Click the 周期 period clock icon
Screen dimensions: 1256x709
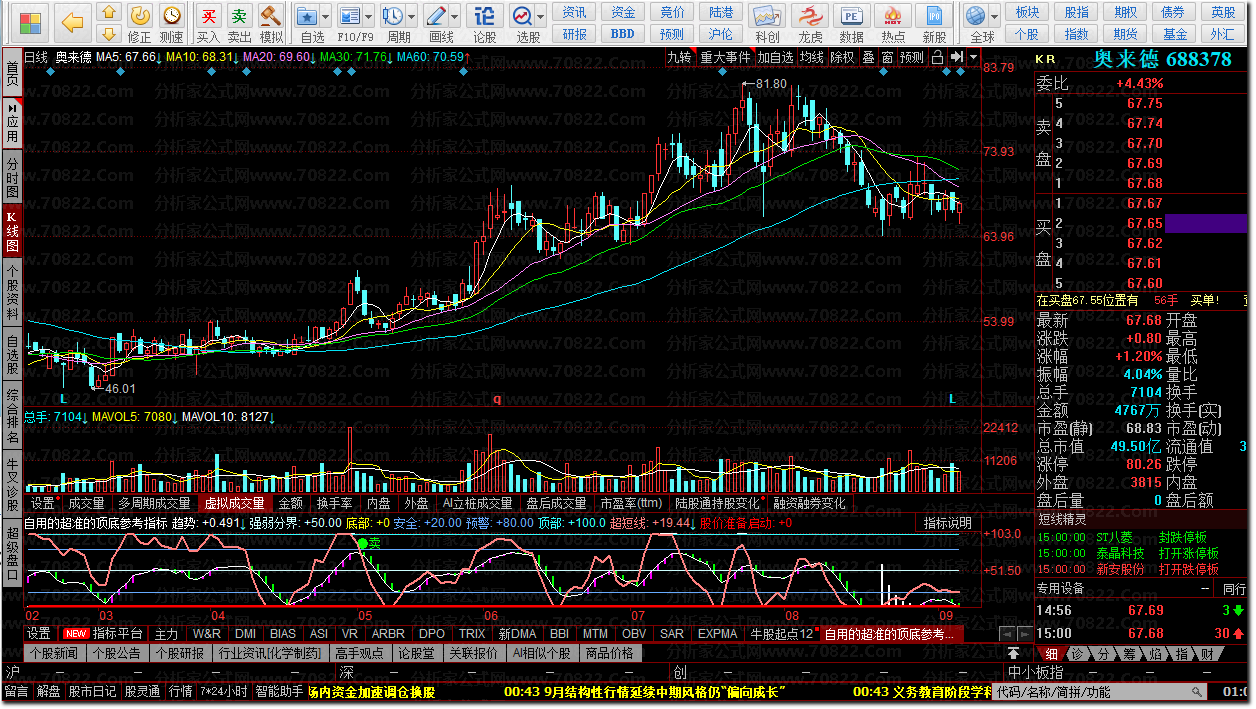point(393,15)
